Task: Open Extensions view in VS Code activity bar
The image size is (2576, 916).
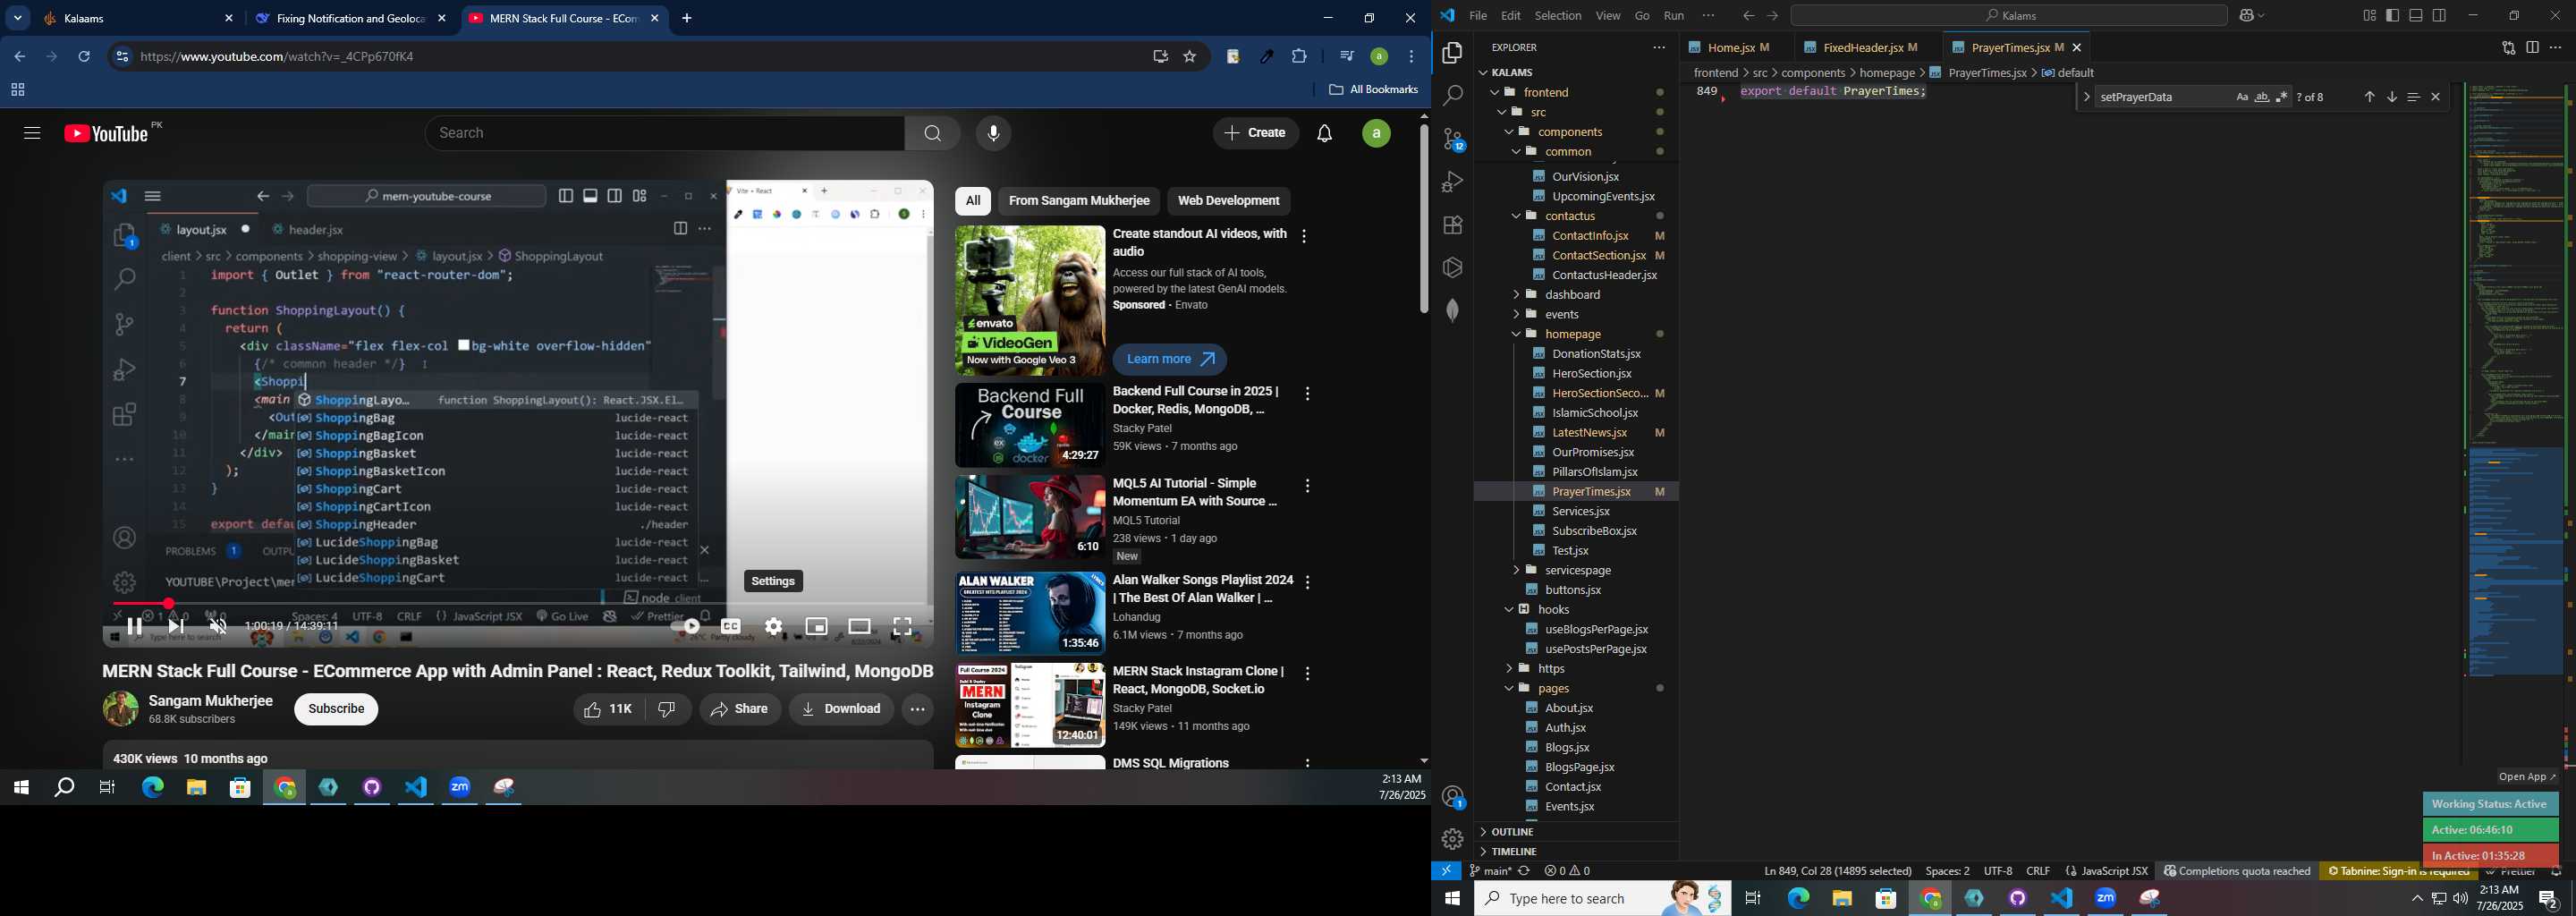Action: 1452,225
